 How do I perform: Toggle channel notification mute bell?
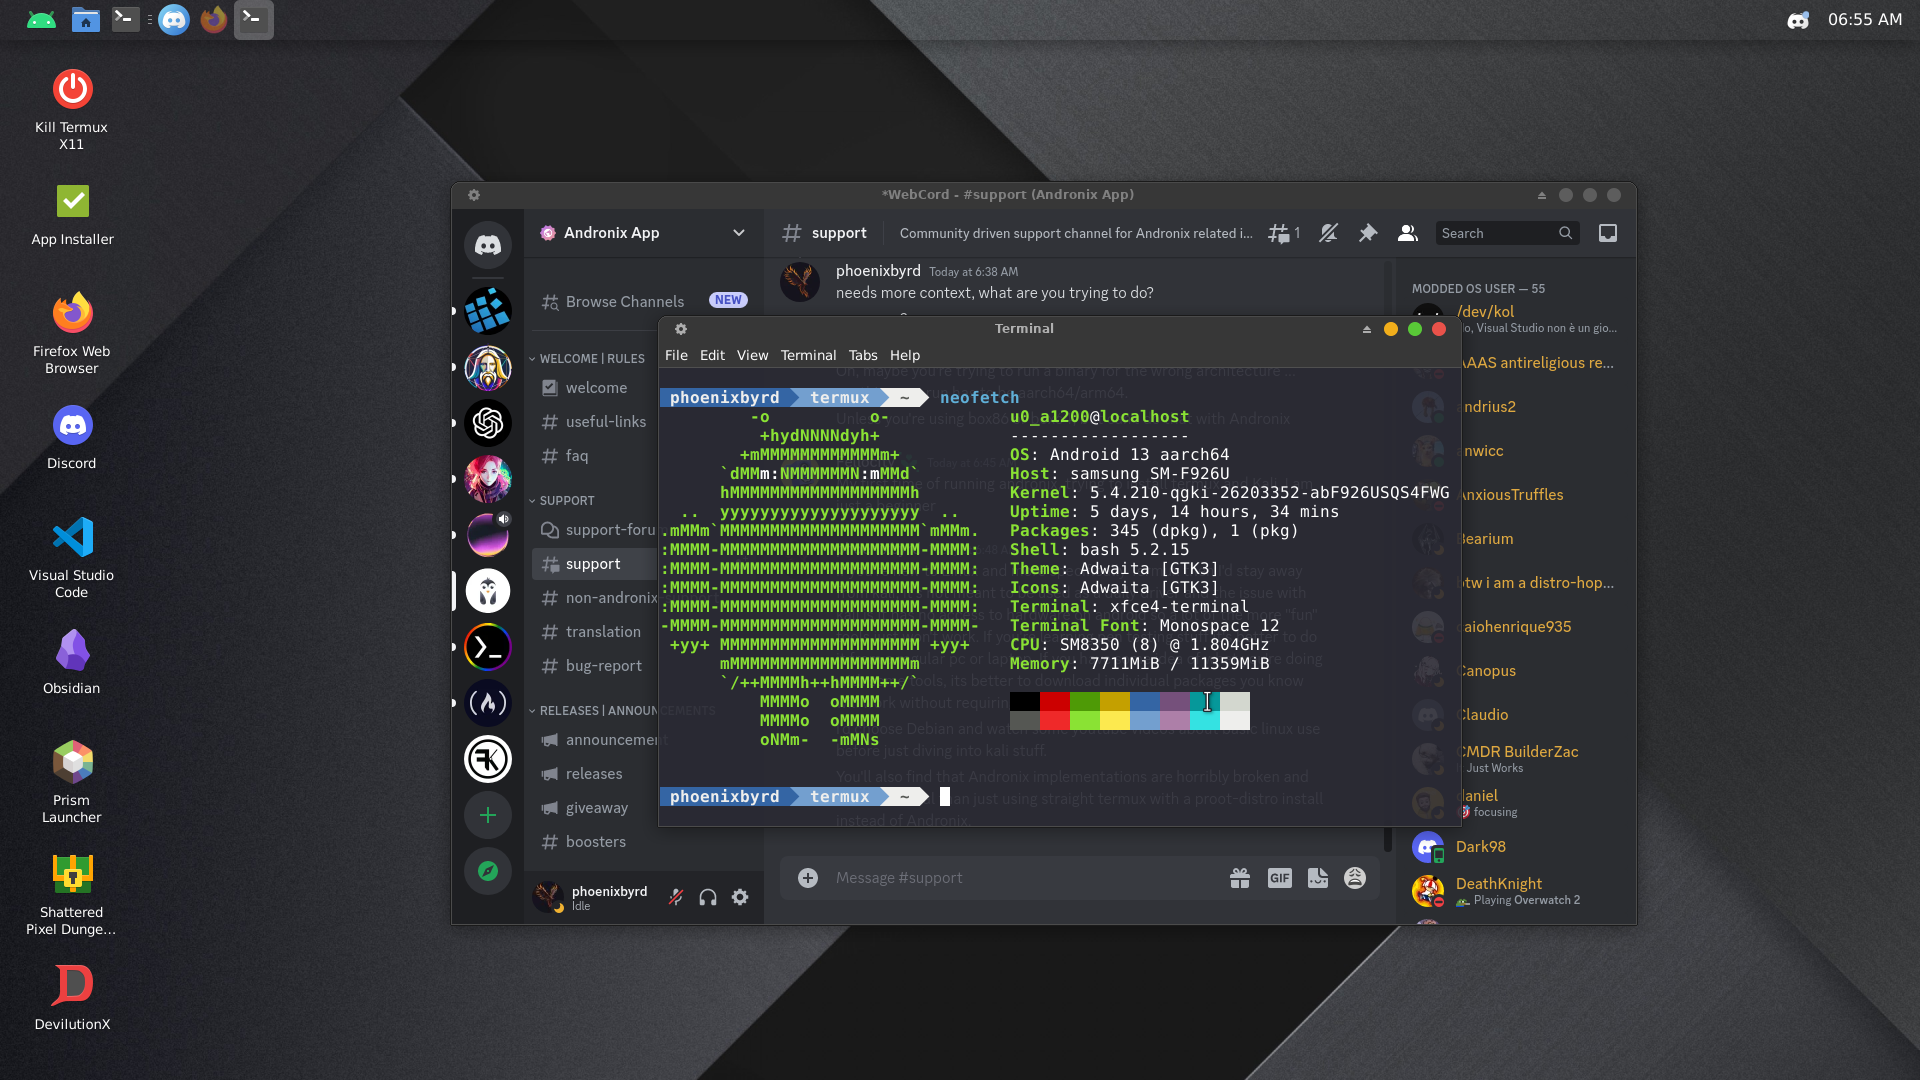(x=1328, y=233)
